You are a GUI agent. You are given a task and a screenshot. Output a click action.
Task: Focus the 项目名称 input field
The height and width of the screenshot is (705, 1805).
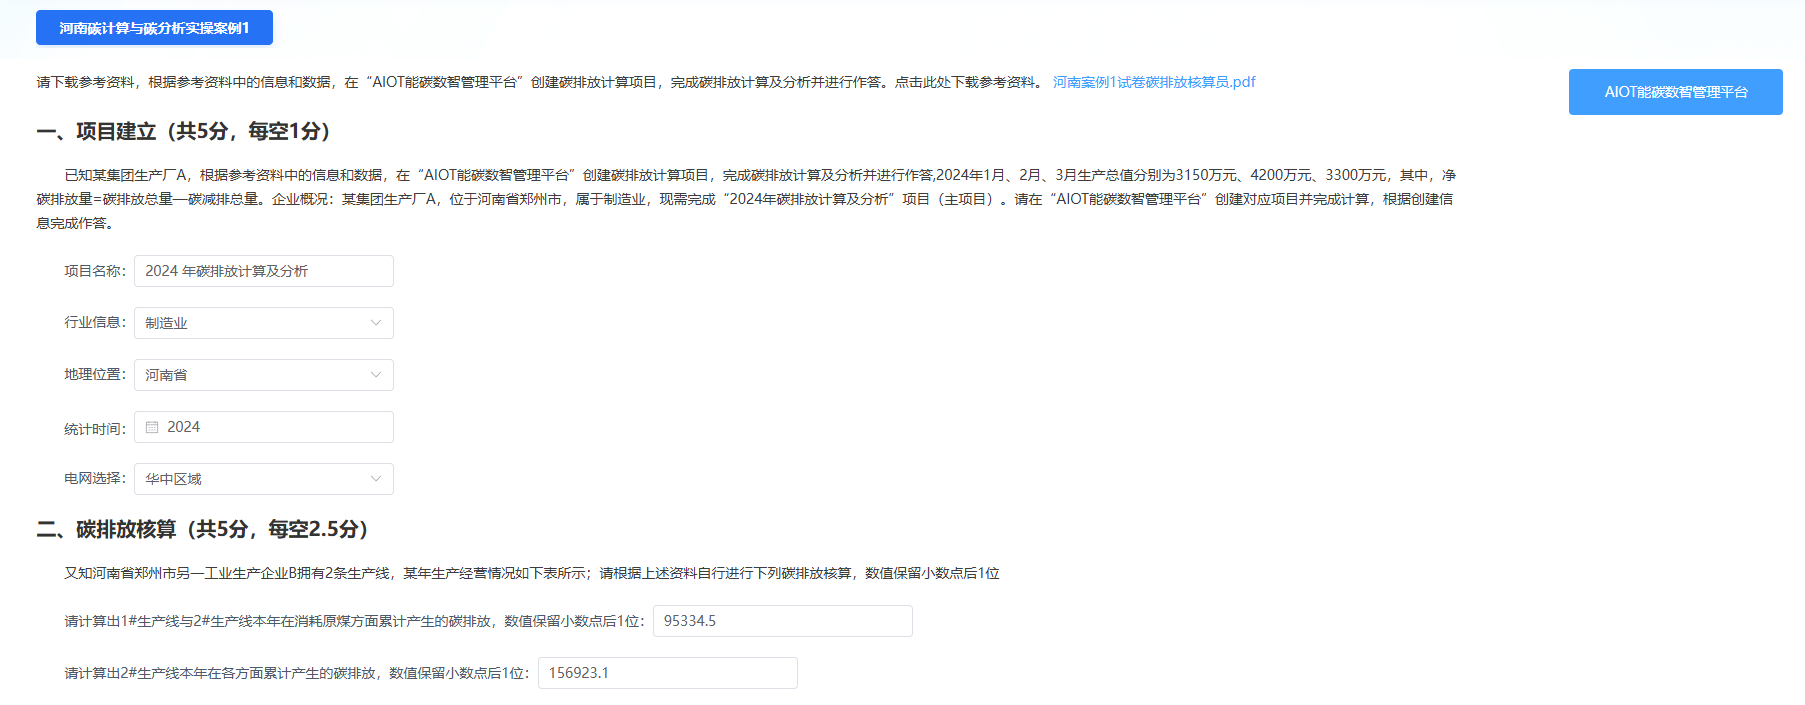[x=264, y=271]
